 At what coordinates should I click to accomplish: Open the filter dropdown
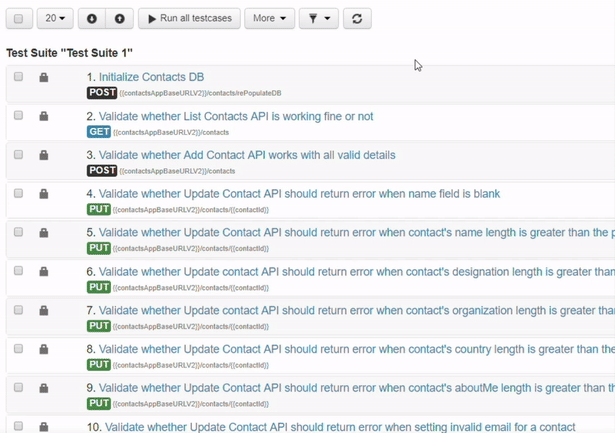pos(319,19)
